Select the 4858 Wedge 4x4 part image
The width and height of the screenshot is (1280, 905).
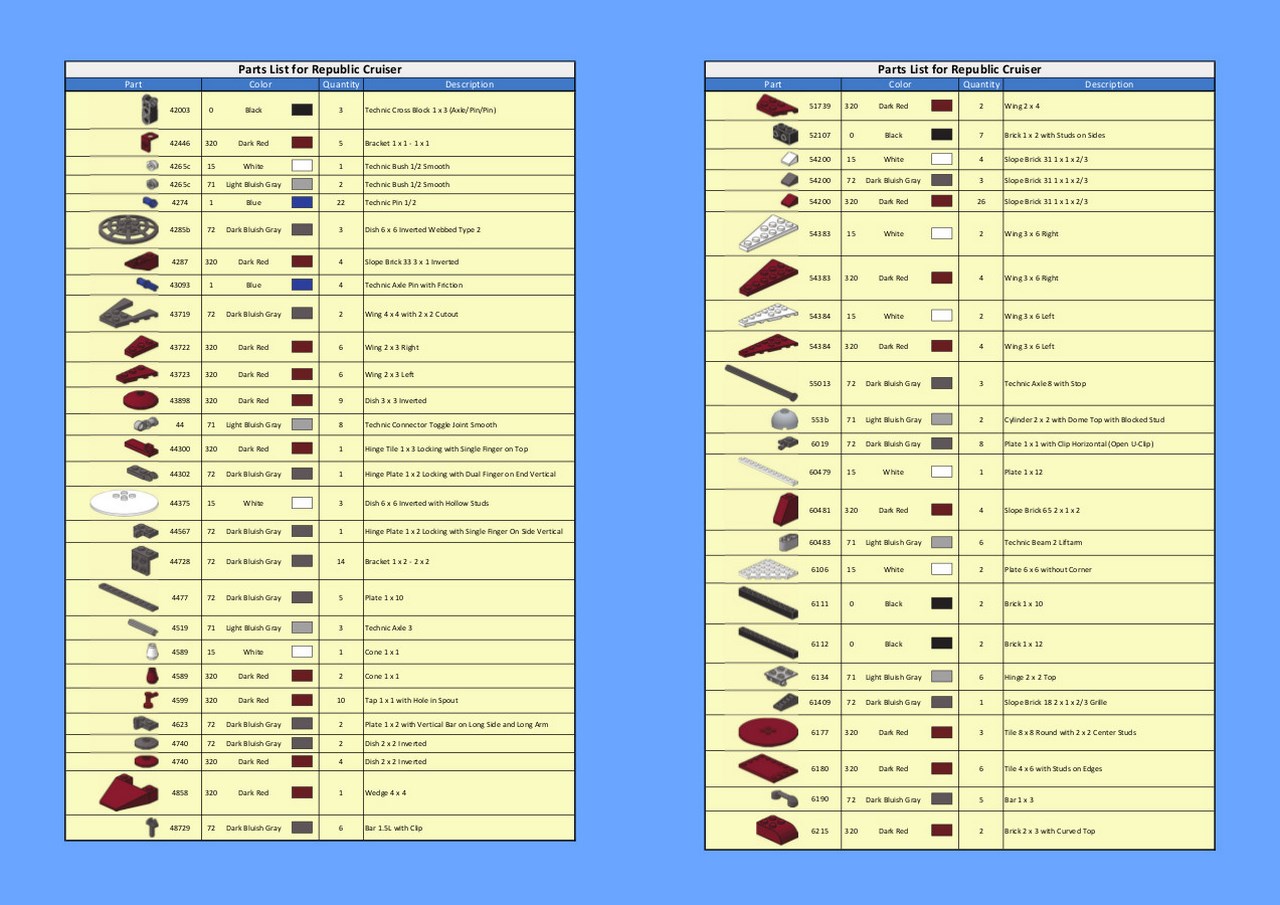coord(129,792)
